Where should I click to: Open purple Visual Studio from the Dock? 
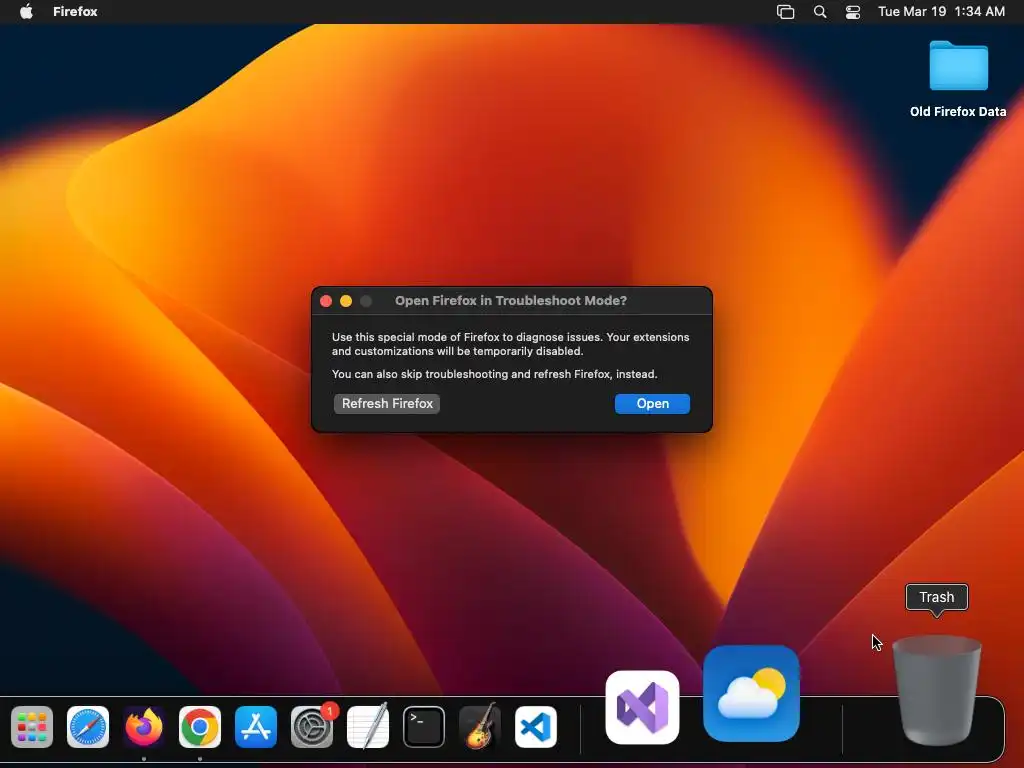pos(643,707)
